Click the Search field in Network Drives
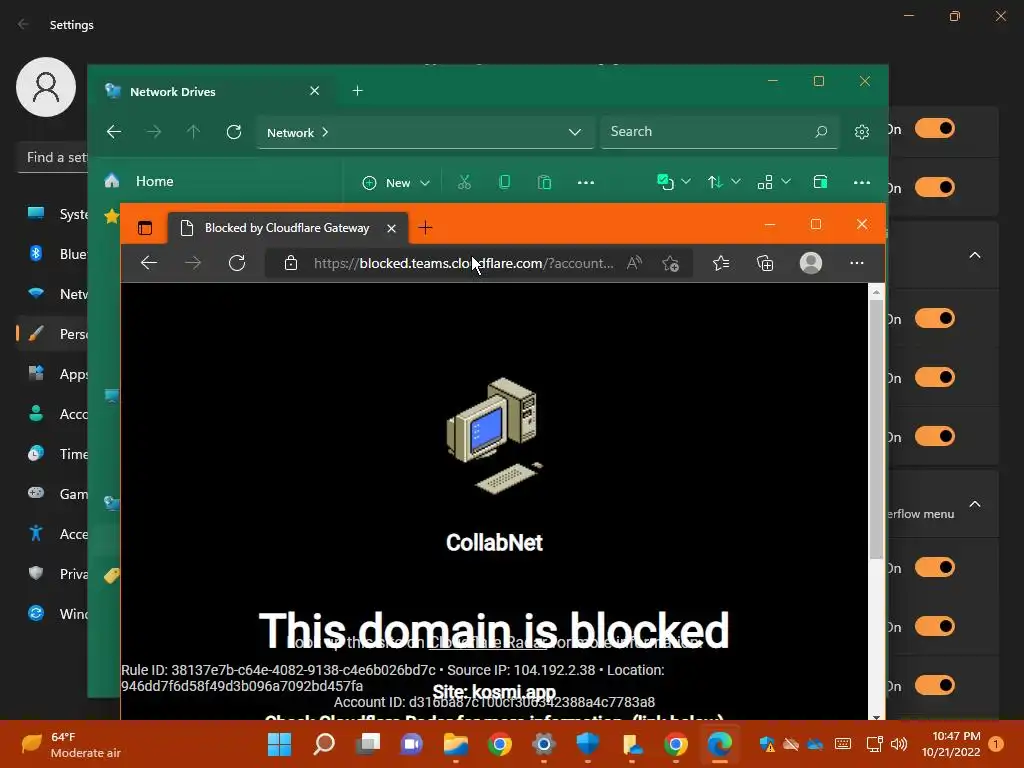Viewport: 1024px width, 768px height. pos(718,131)
